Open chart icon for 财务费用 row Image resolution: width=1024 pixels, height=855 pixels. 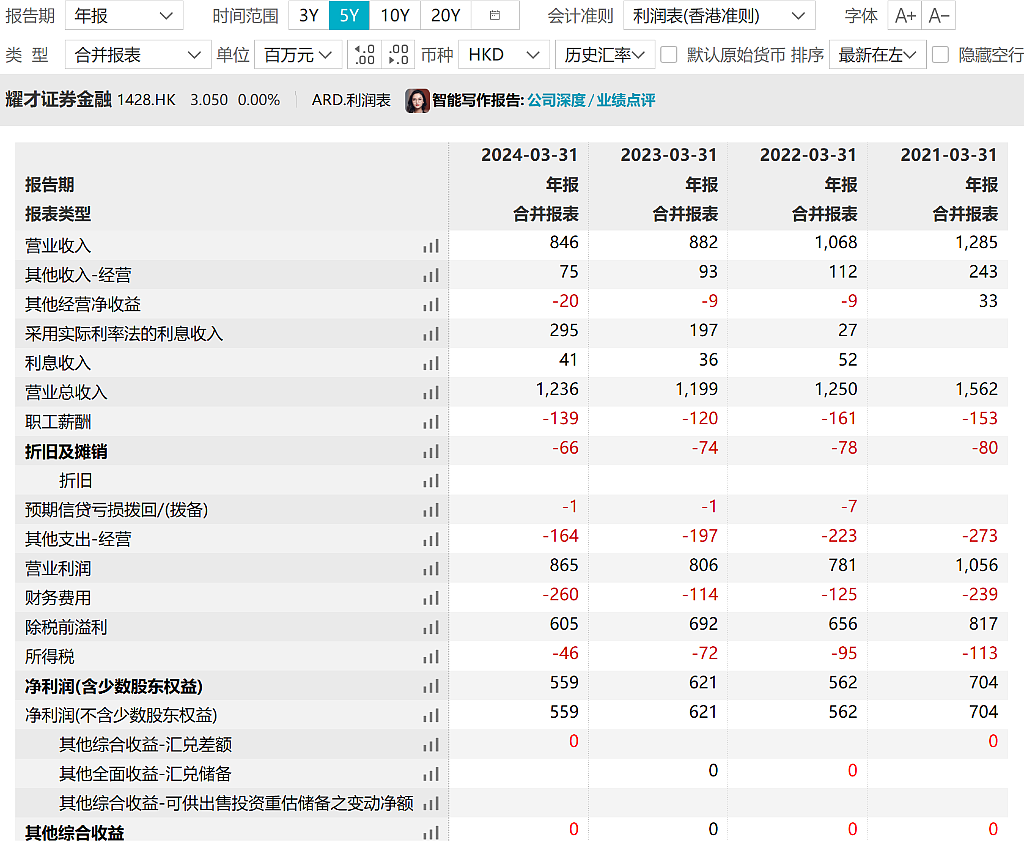[x=430, y=598]
